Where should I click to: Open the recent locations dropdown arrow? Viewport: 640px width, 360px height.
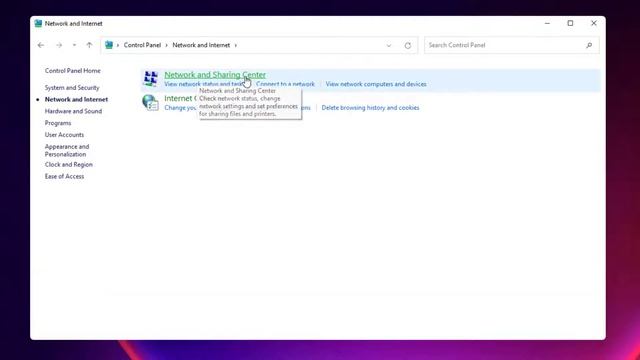tap(74, 45)
